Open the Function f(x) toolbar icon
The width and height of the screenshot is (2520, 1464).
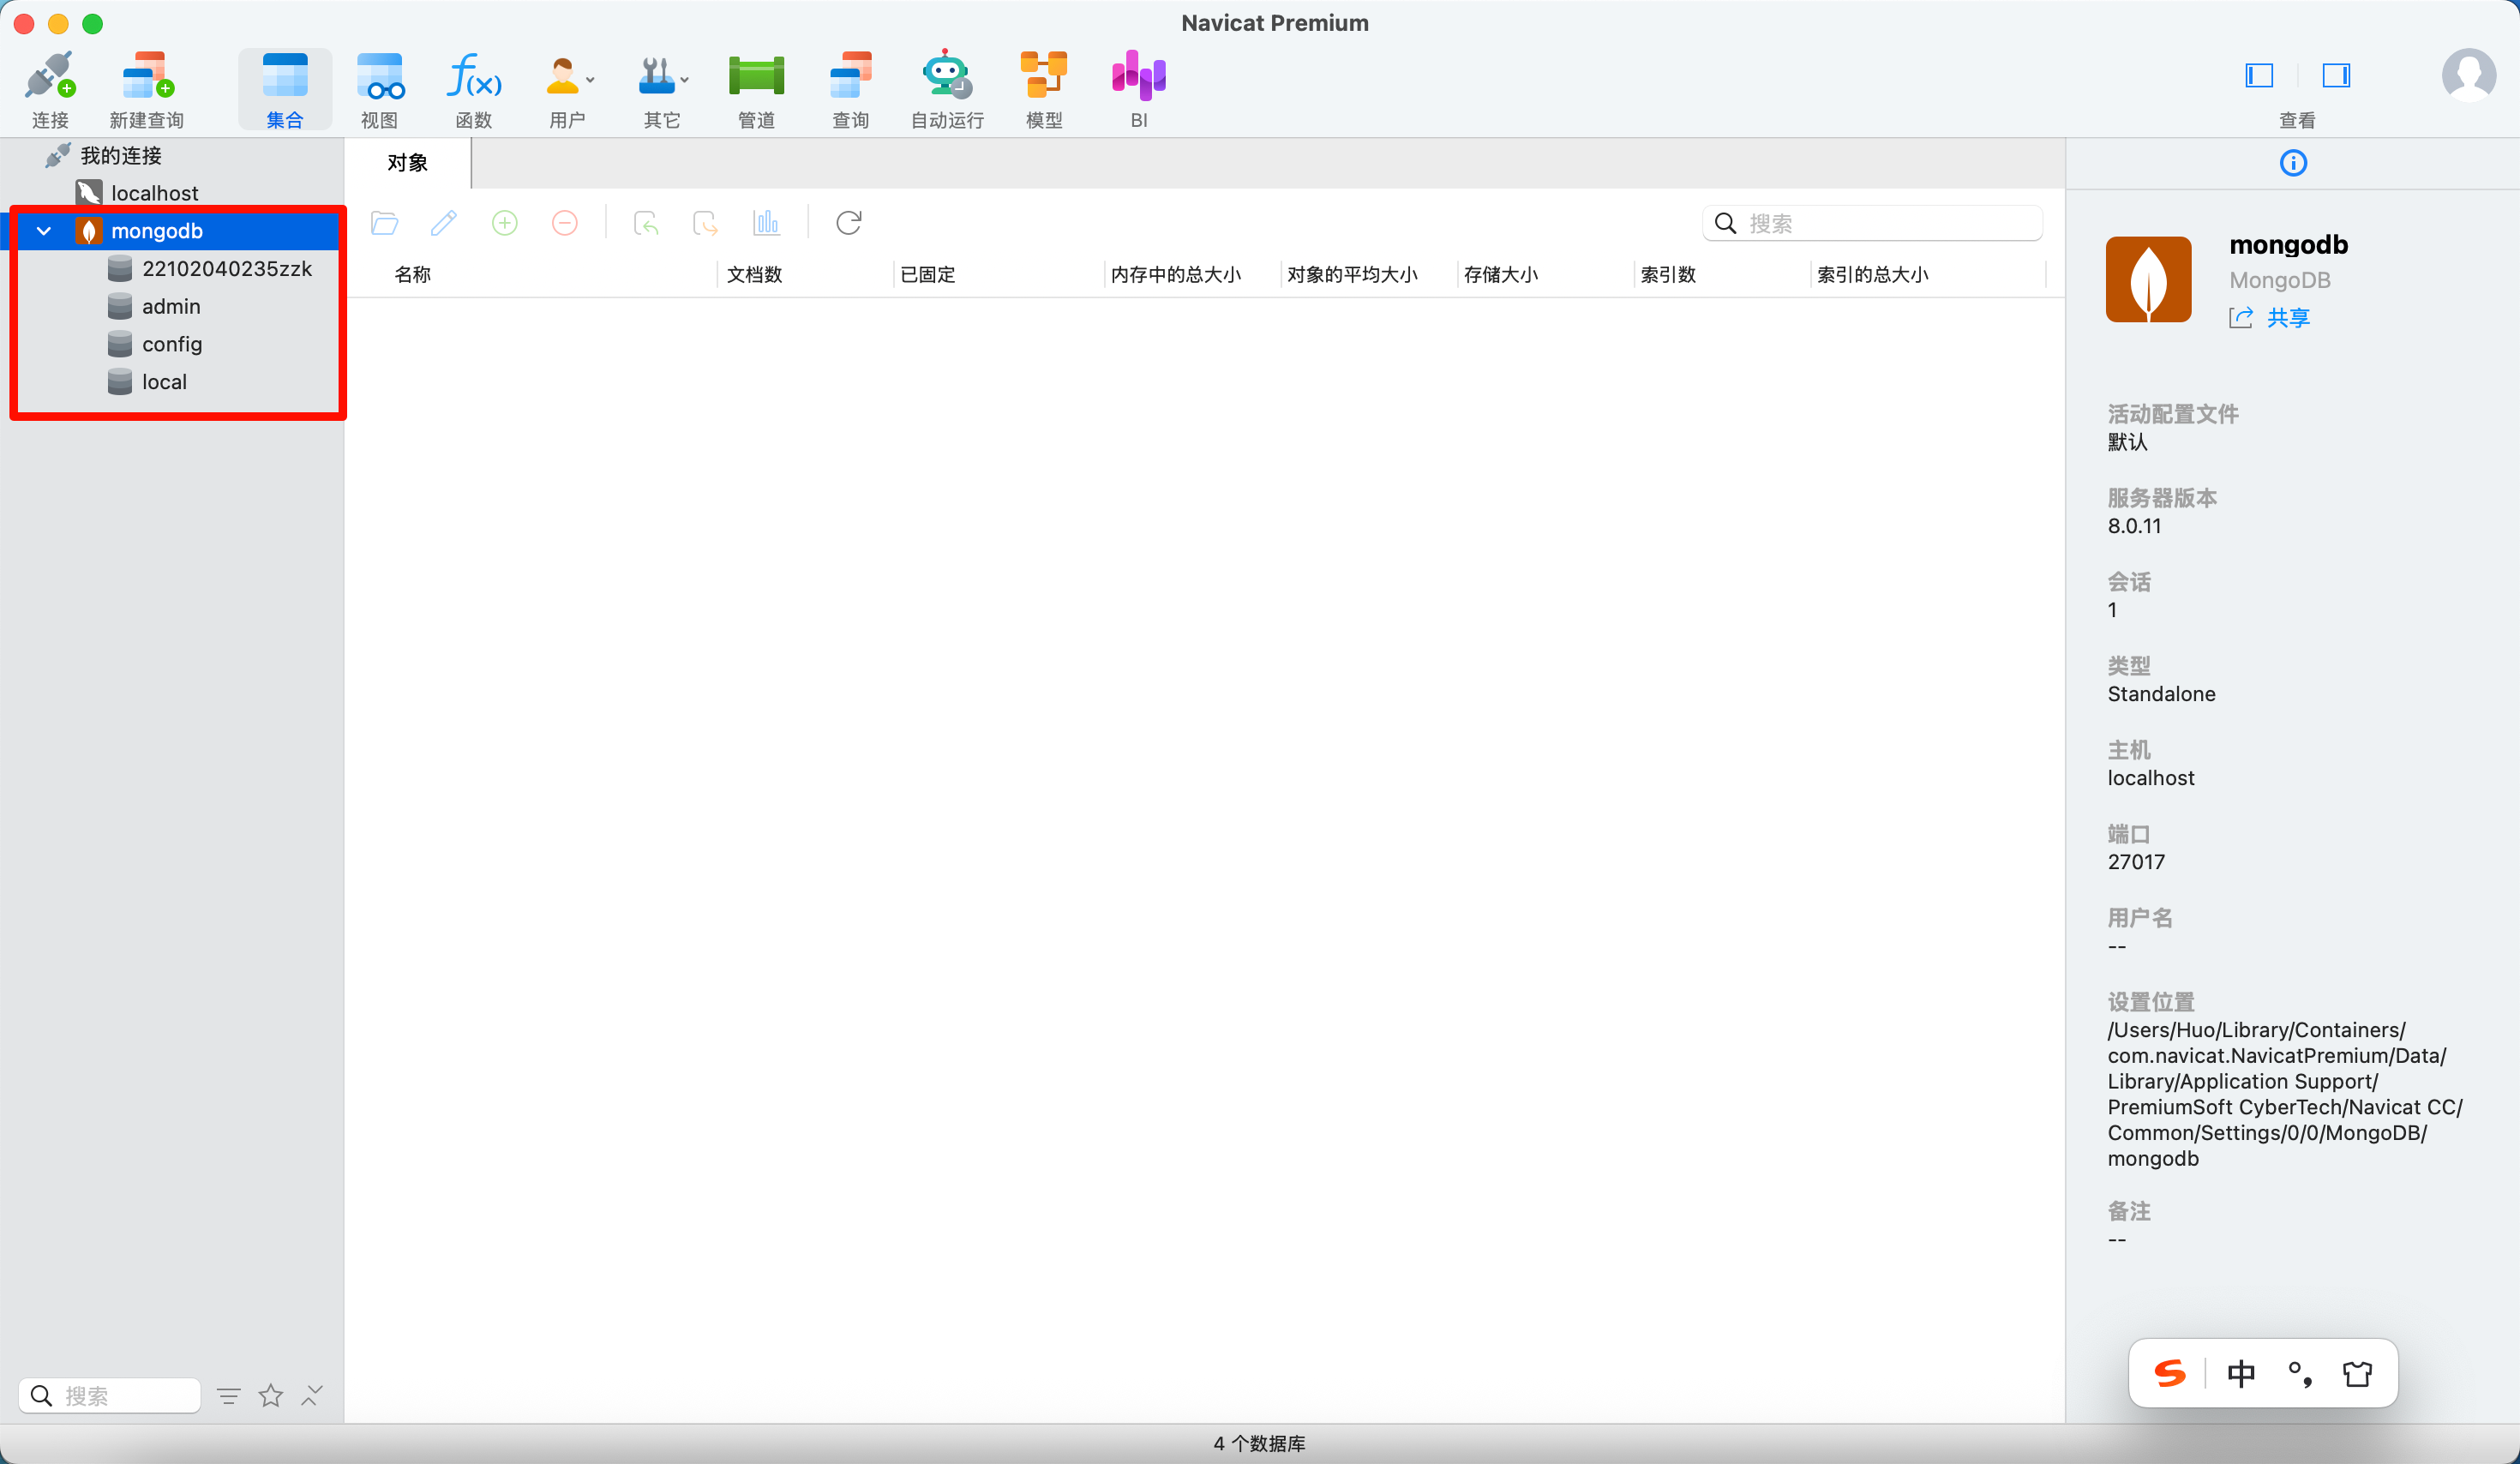pyautogui.click(x=473, y=77)
